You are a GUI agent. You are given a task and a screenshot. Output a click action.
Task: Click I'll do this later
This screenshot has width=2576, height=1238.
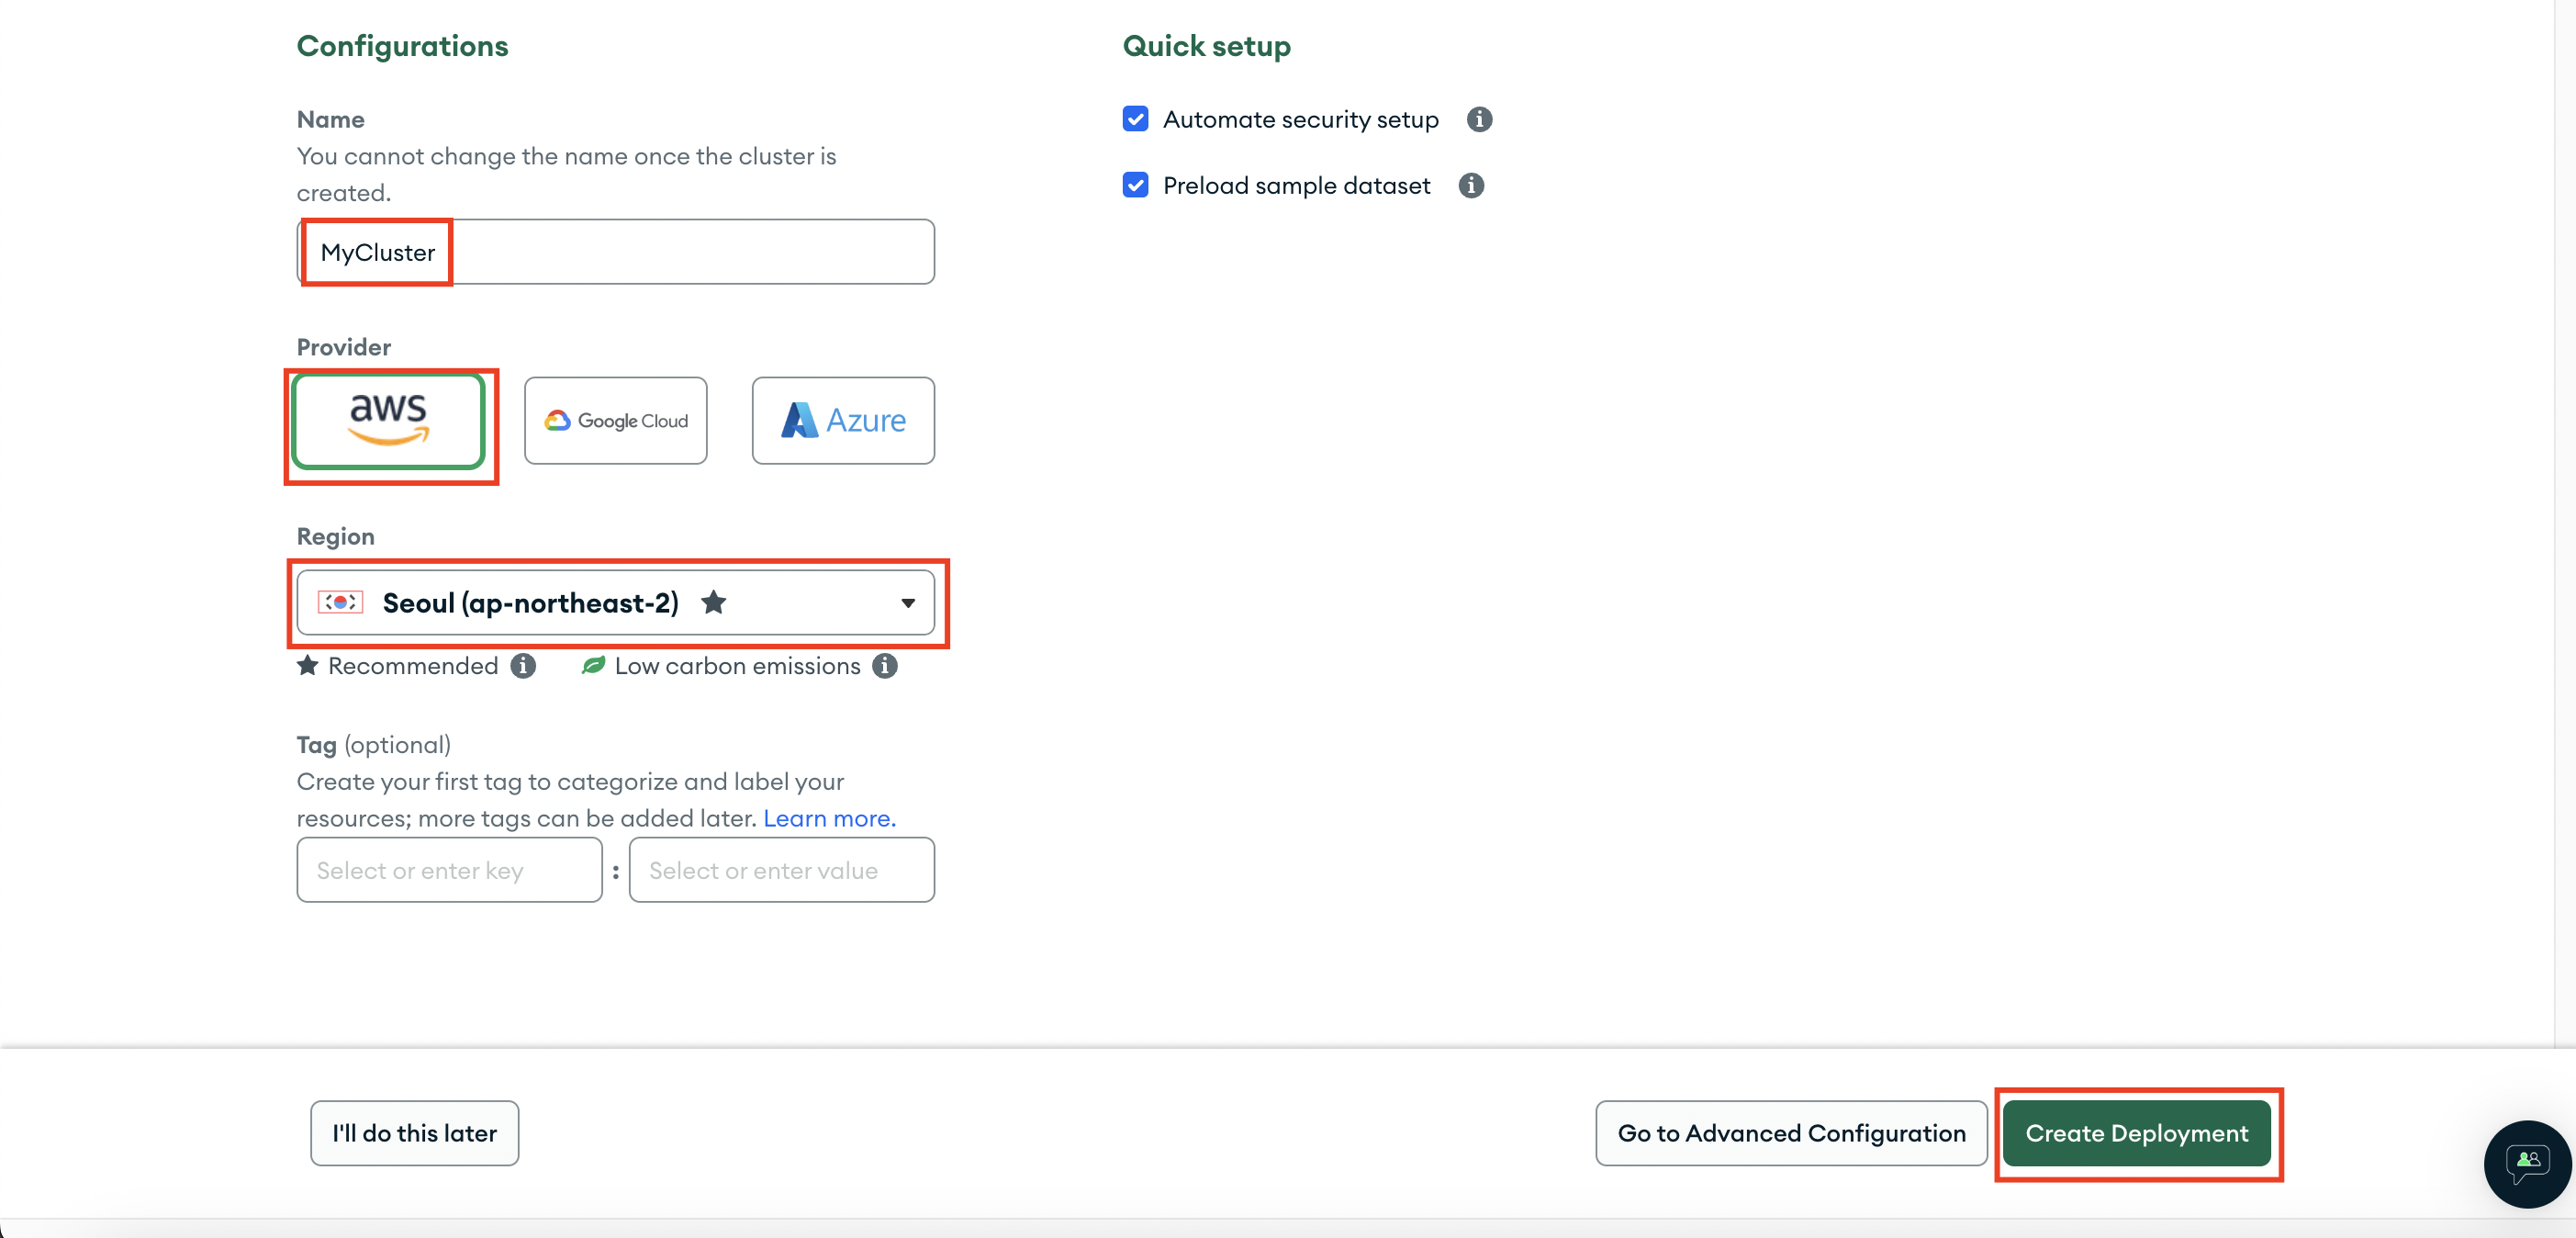point(414,1133)
